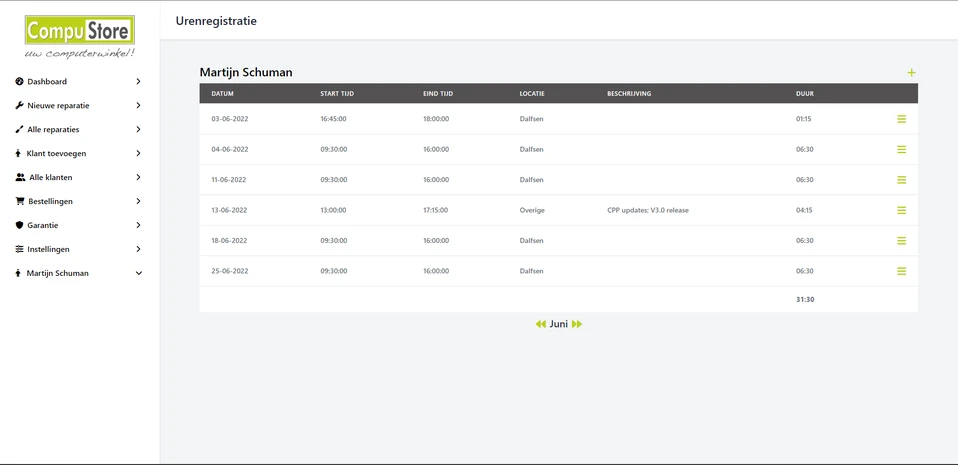Expand the Bestellingen chevron

pos(139,201)
